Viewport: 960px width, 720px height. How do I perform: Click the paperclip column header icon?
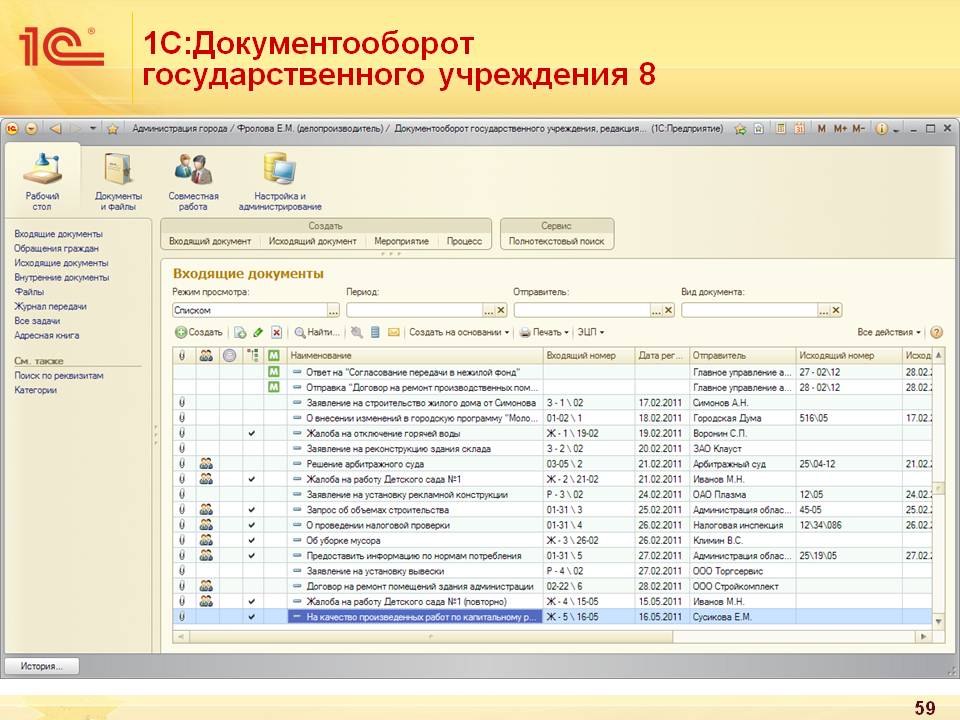[182, 355]
